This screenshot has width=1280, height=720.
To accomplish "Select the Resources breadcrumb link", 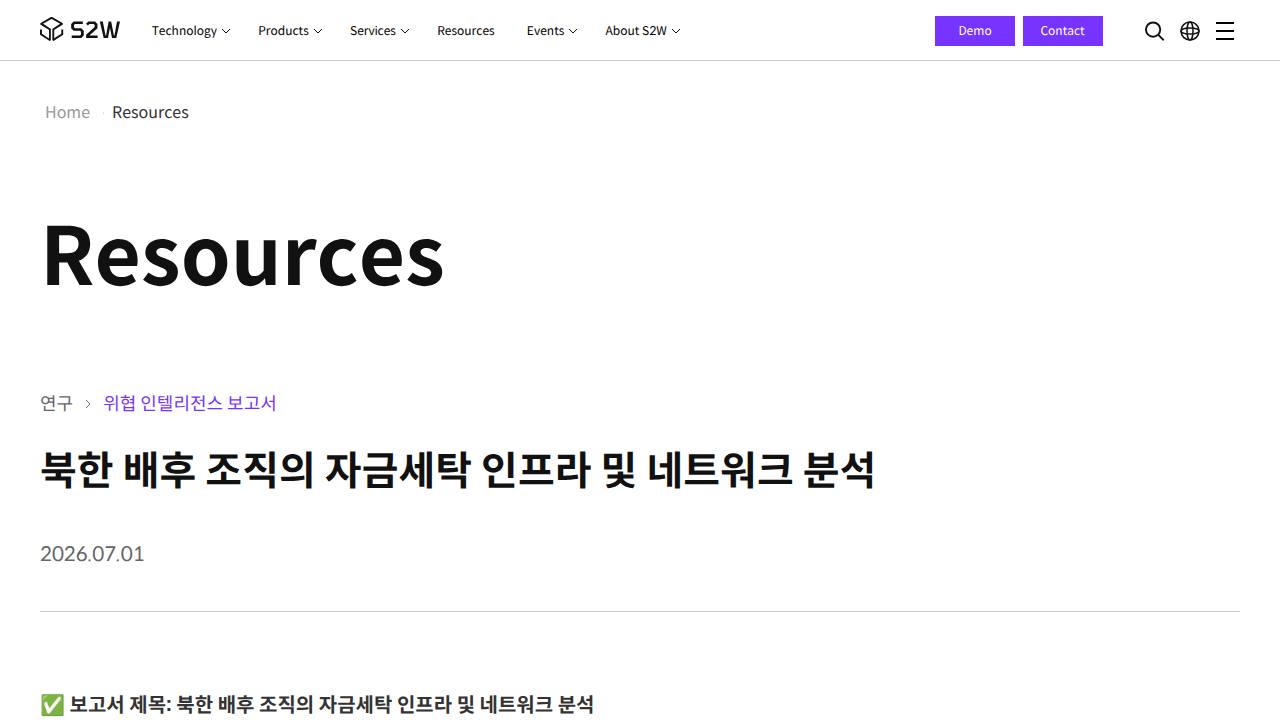I will coord(150,112).
